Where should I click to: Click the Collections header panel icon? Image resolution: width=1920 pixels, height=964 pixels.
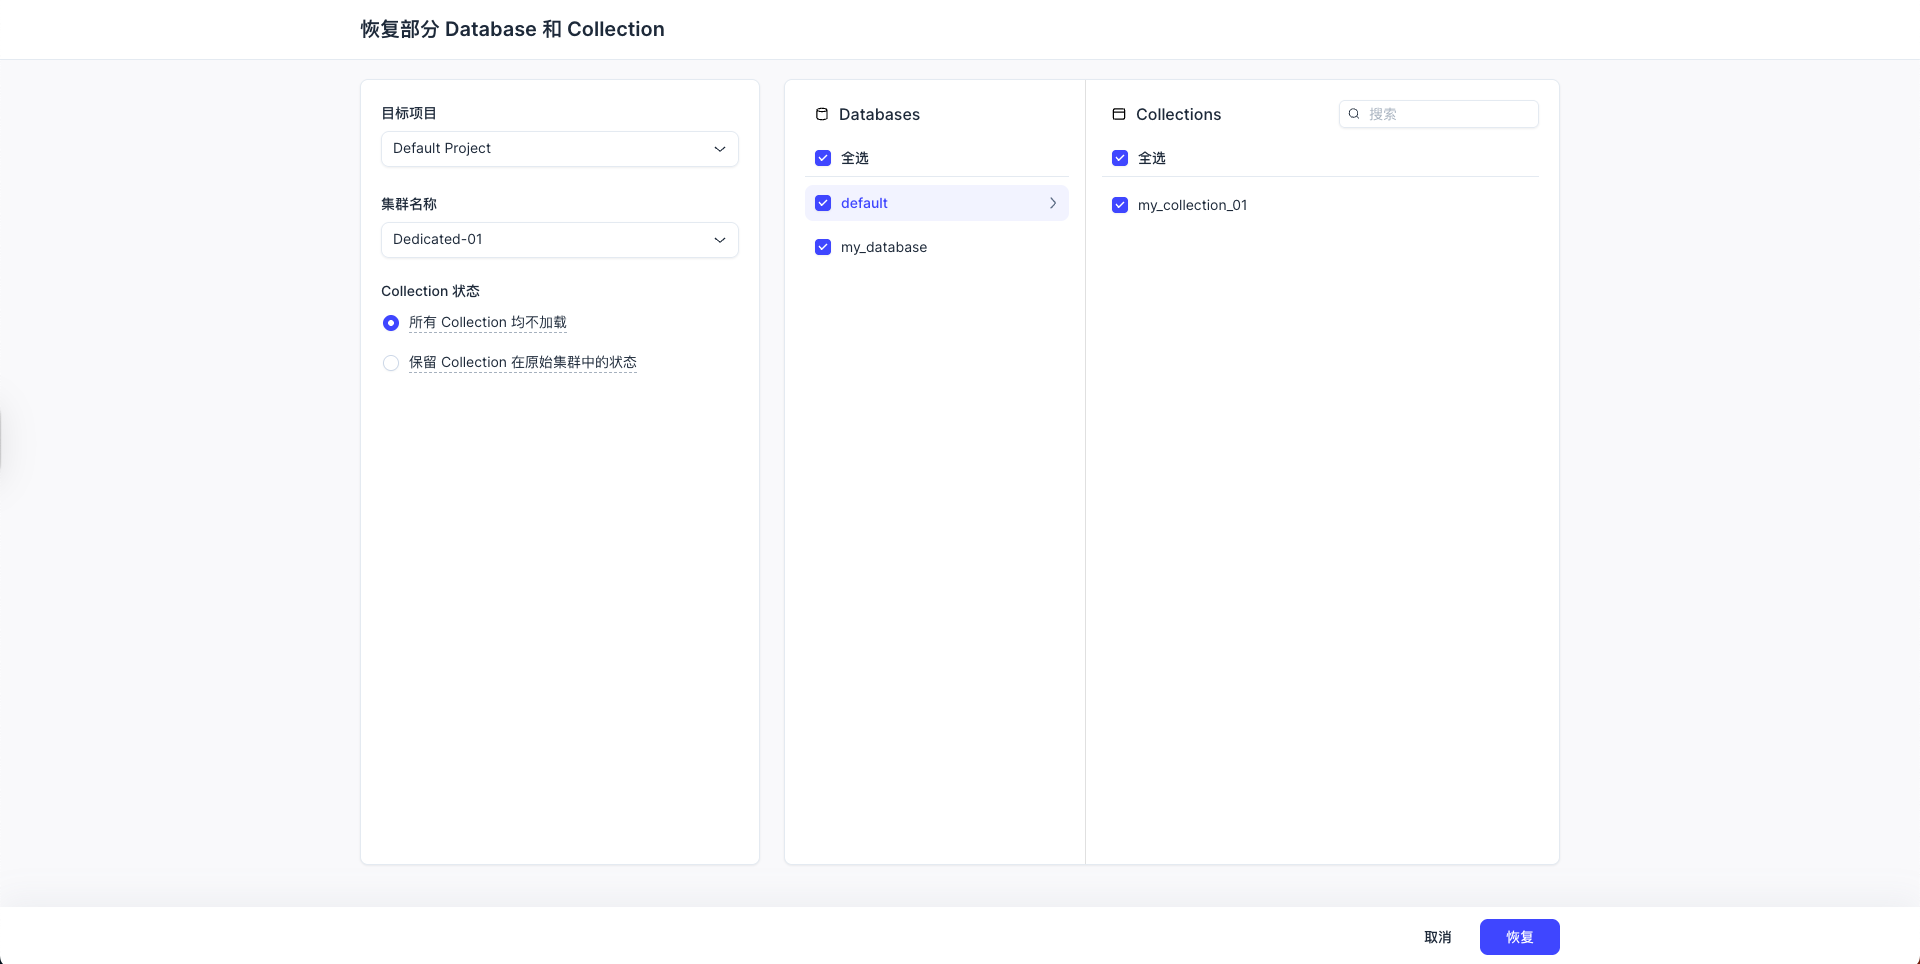coord(1119,114)
